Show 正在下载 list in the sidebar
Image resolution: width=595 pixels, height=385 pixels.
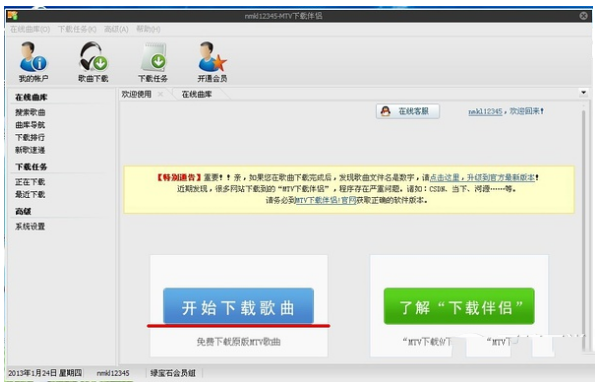30,182
